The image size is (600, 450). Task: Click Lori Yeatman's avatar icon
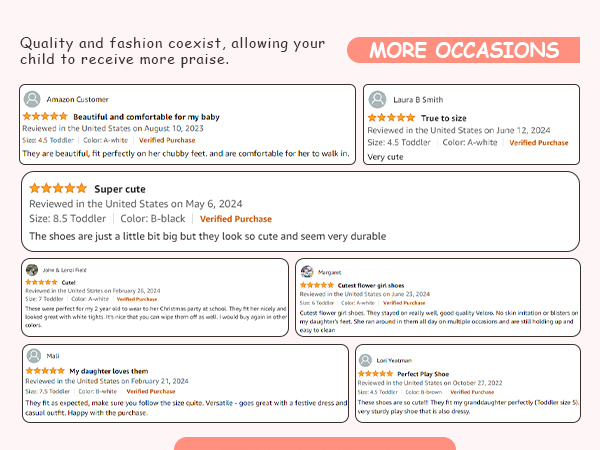pyautogui.click(x=365, y=360)
